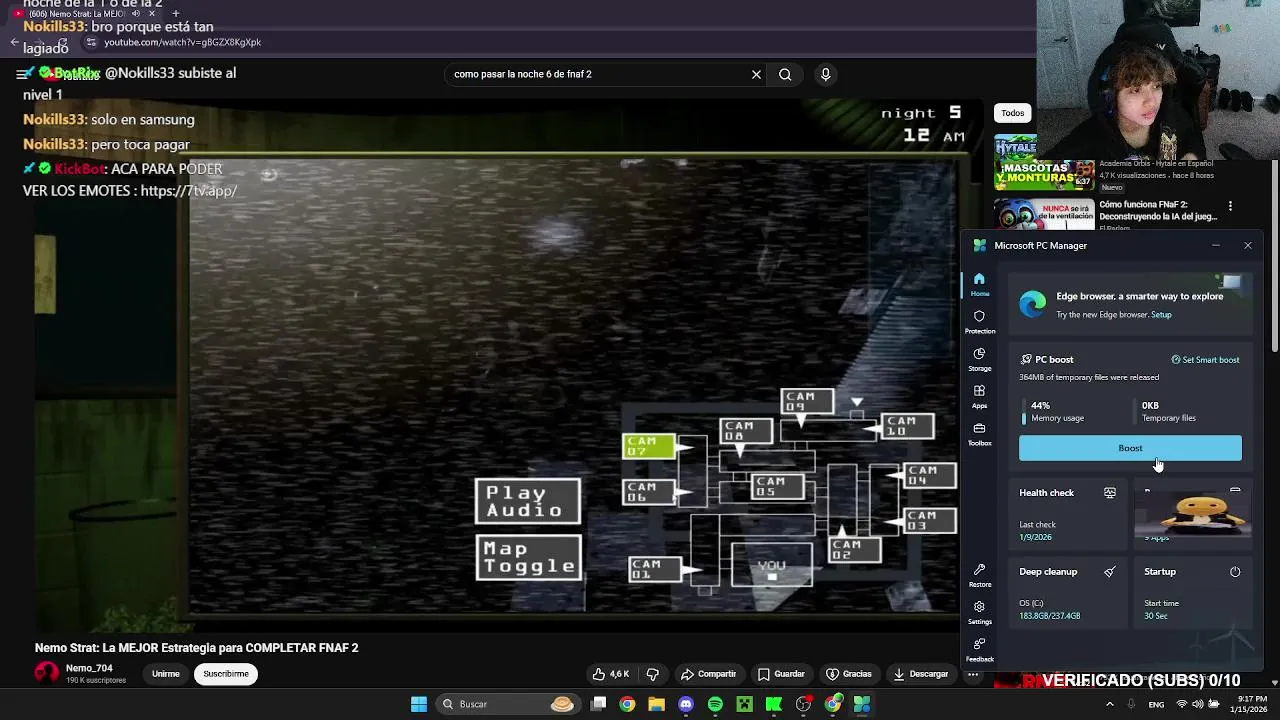The width and height of the screenshot is (1280, 720).
Task: Click the Map Toggle button in video
Action: (528, 557)
